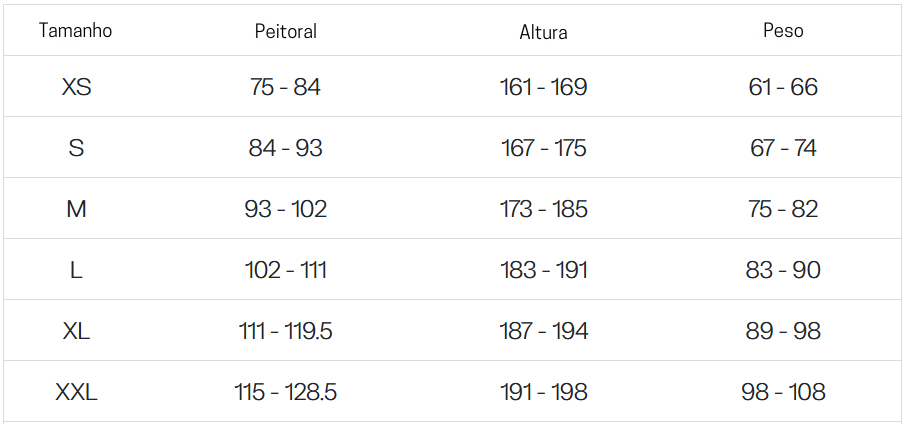Click the Peso column header
The height and width of the screenshot is (424, 905).
pos(783,31)
